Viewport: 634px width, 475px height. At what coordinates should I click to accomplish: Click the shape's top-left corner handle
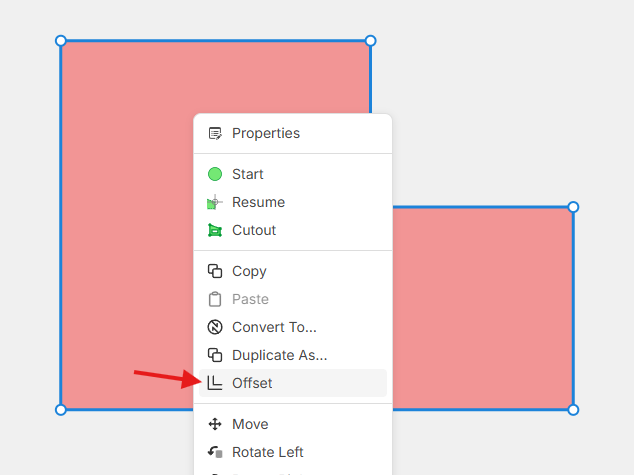coord(61,41)
